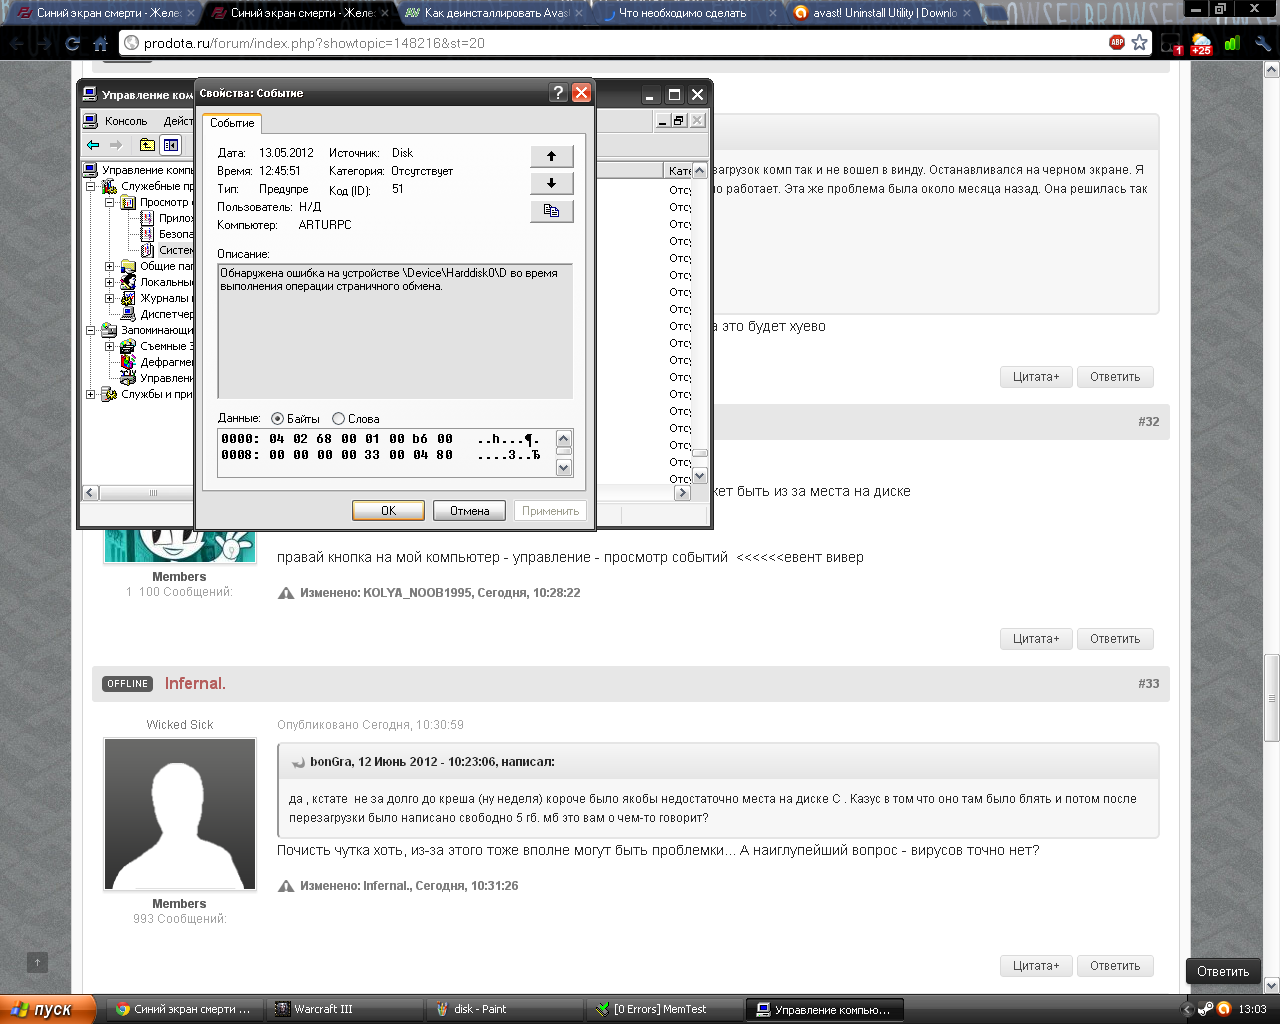The image size is (1280, 1024).
Task: Switch to the avast! Uninstall Utility tab
Action: [x=882, y=13]
